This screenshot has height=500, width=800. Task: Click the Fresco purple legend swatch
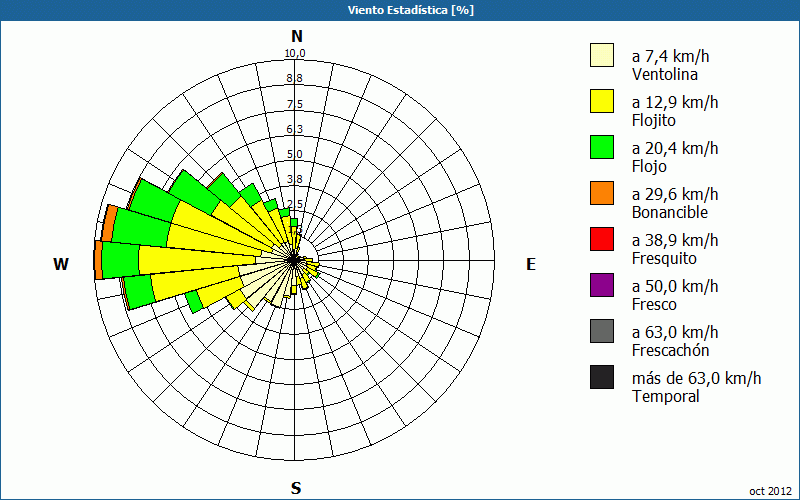(x=602, y=285)
